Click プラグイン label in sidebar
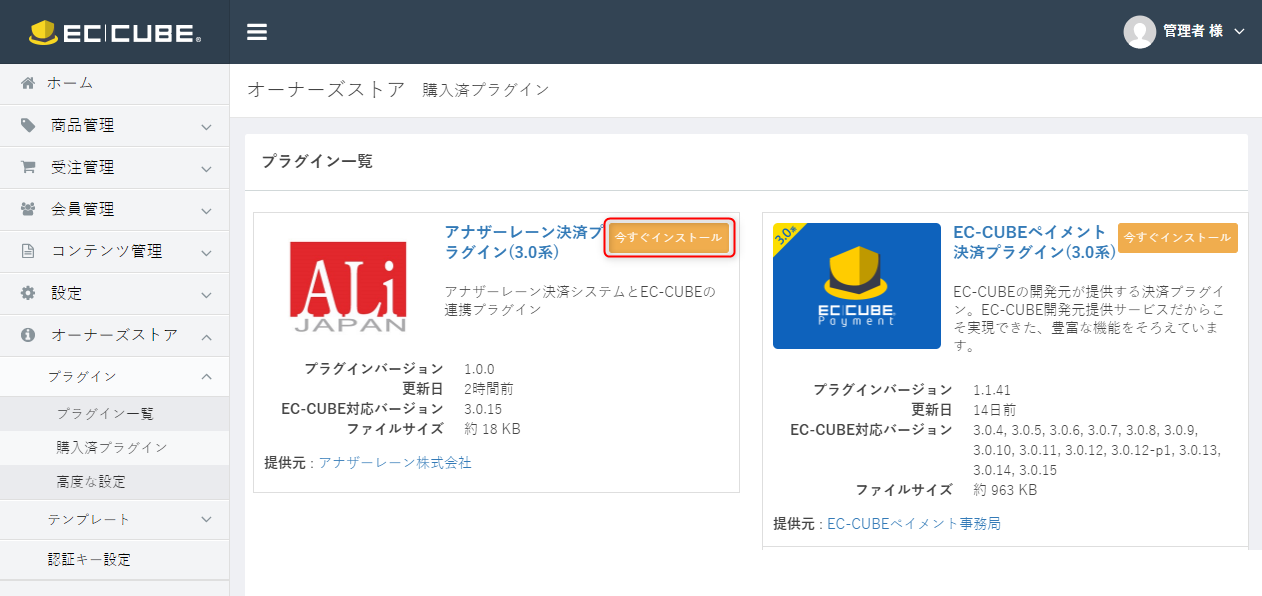The height and width of the screenshot is (596, 1262). [82, 376]
